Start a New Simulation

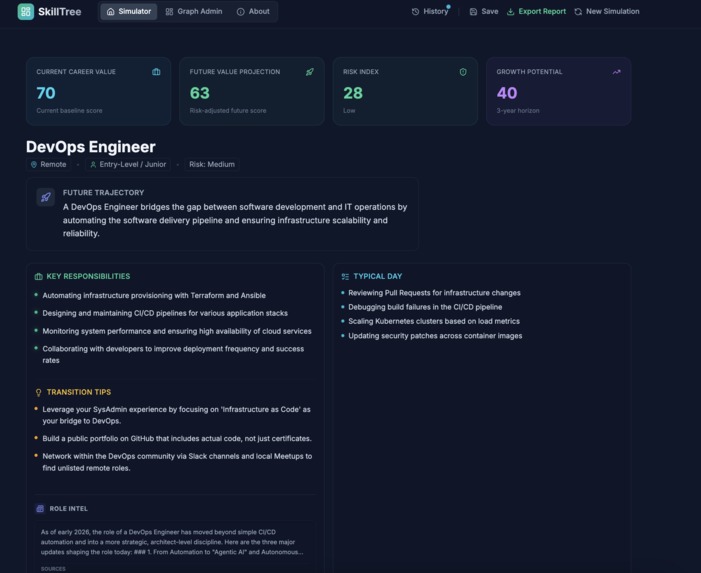point(607,12)
